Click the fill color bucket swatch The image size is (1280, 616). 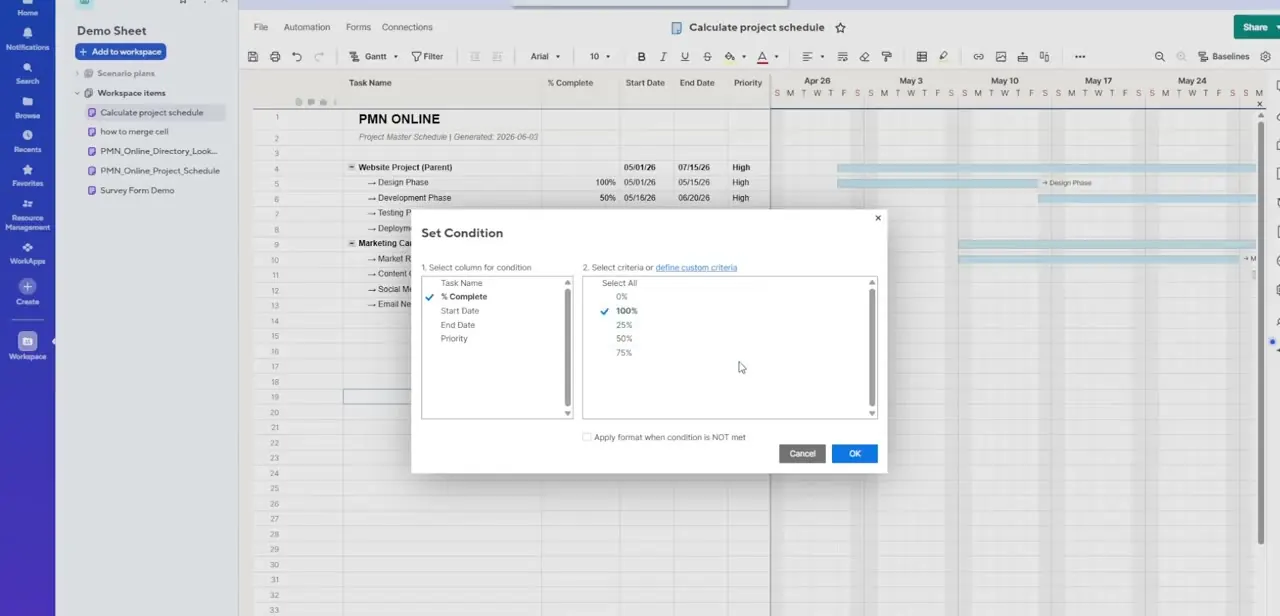[729, 57]
